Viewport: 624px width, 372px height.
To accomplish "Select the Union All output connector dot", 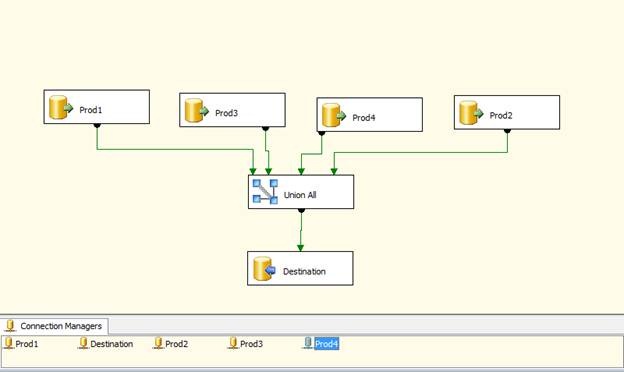I will click(x=301, y=210).
